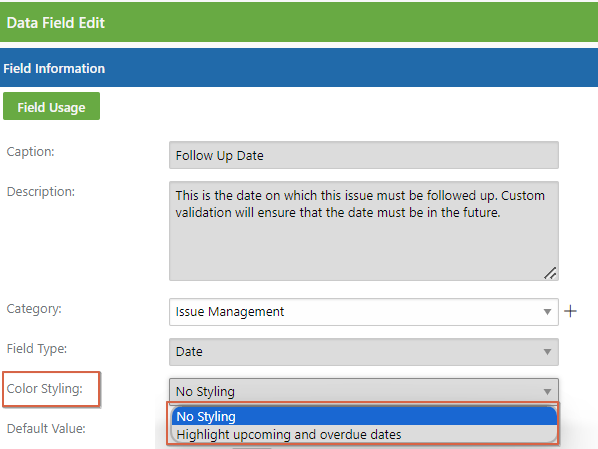
Task: Click the Color Styling dropdown arrow
Action: tap(547, 392)
